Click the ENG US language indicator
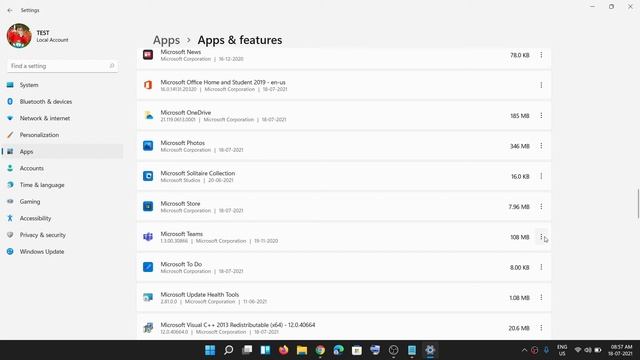 (x=562, y=350)
